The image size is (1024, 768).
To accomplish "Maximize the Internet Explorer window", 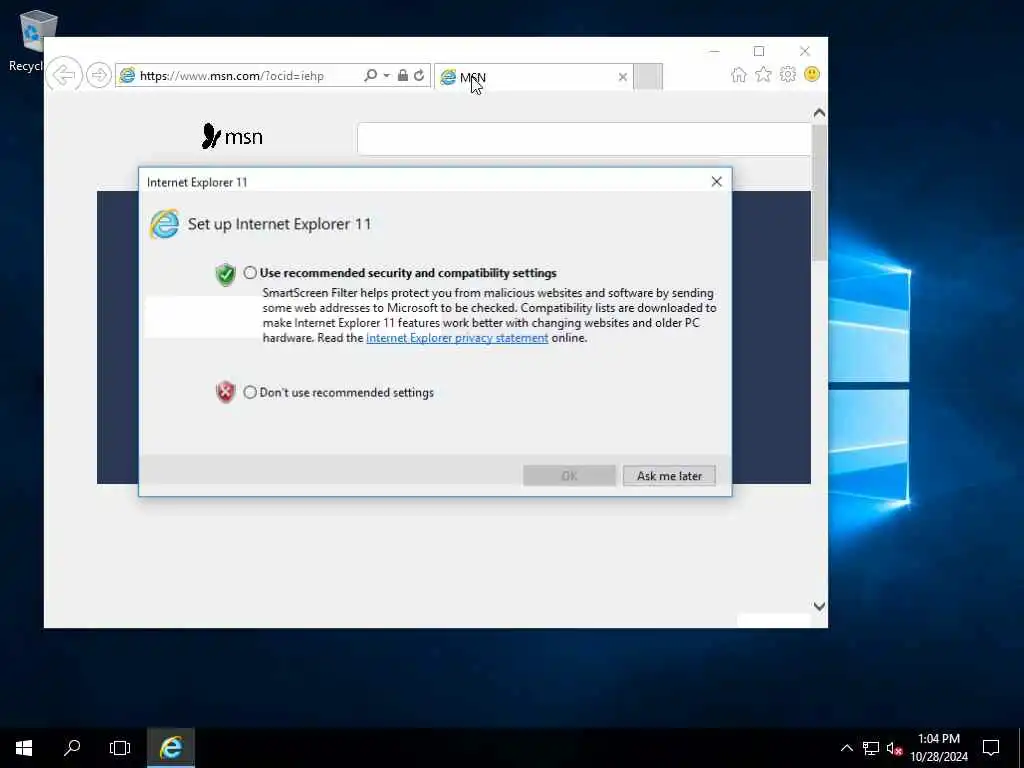I will point(759,51).
